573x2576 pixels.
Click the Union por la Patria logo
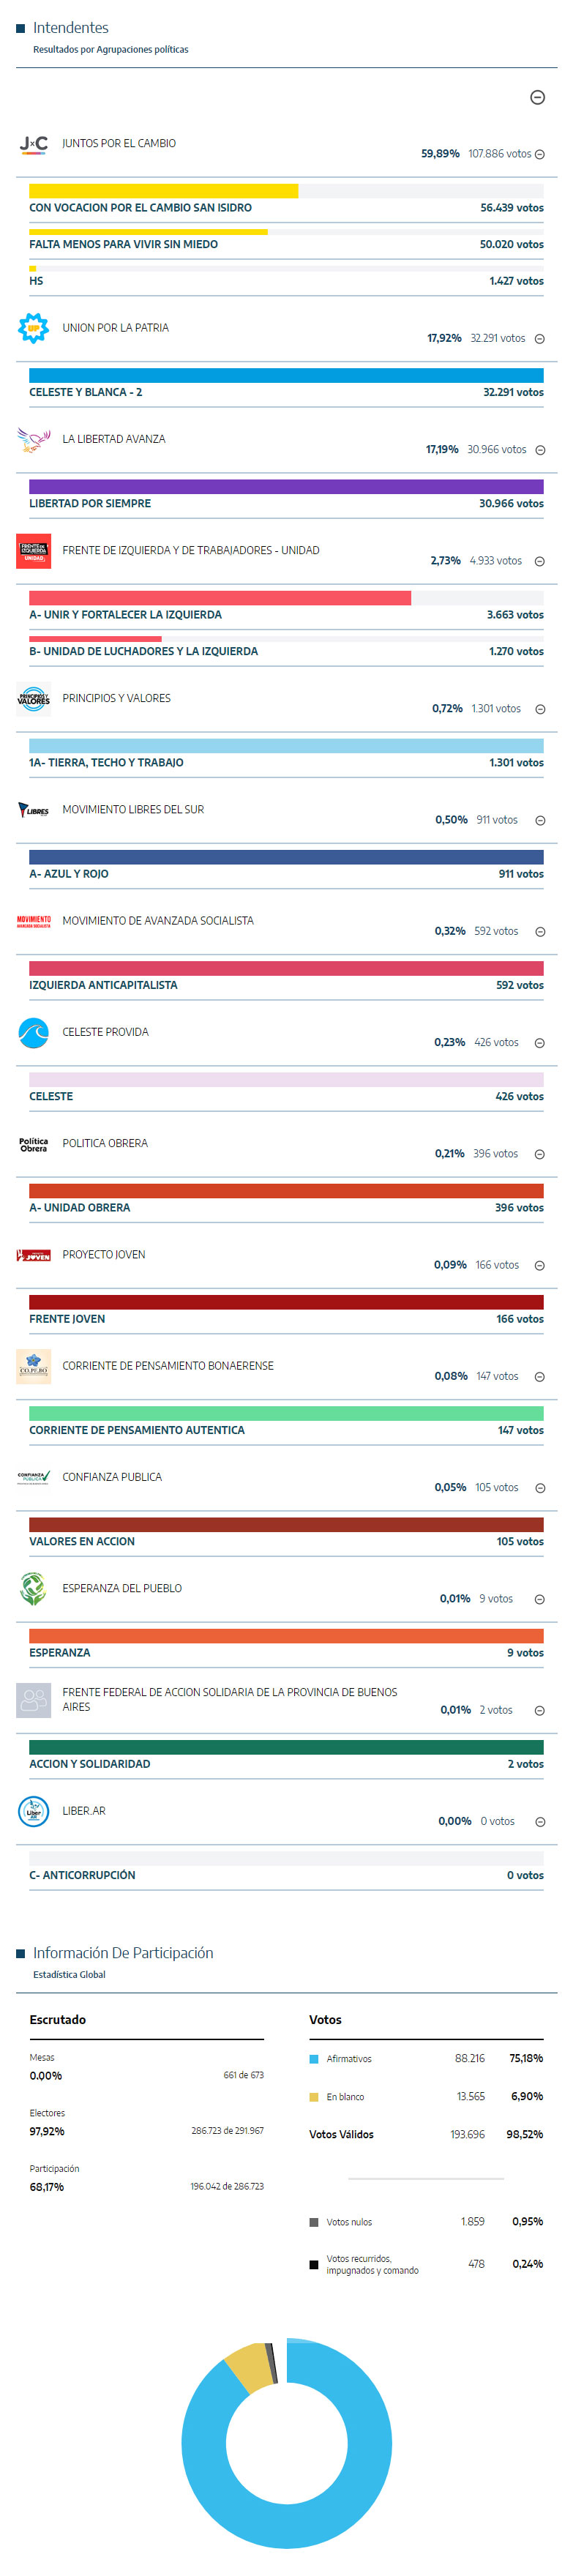click(x=33, y=328)
